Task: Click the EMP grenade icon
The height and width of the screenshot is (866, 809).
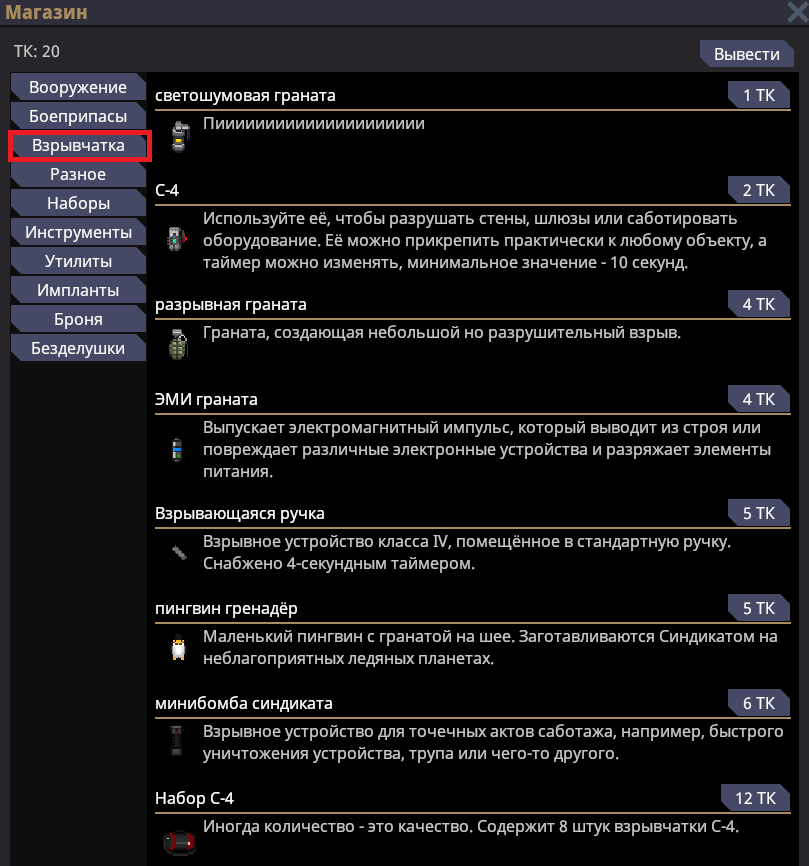Action: coord(178,449)
